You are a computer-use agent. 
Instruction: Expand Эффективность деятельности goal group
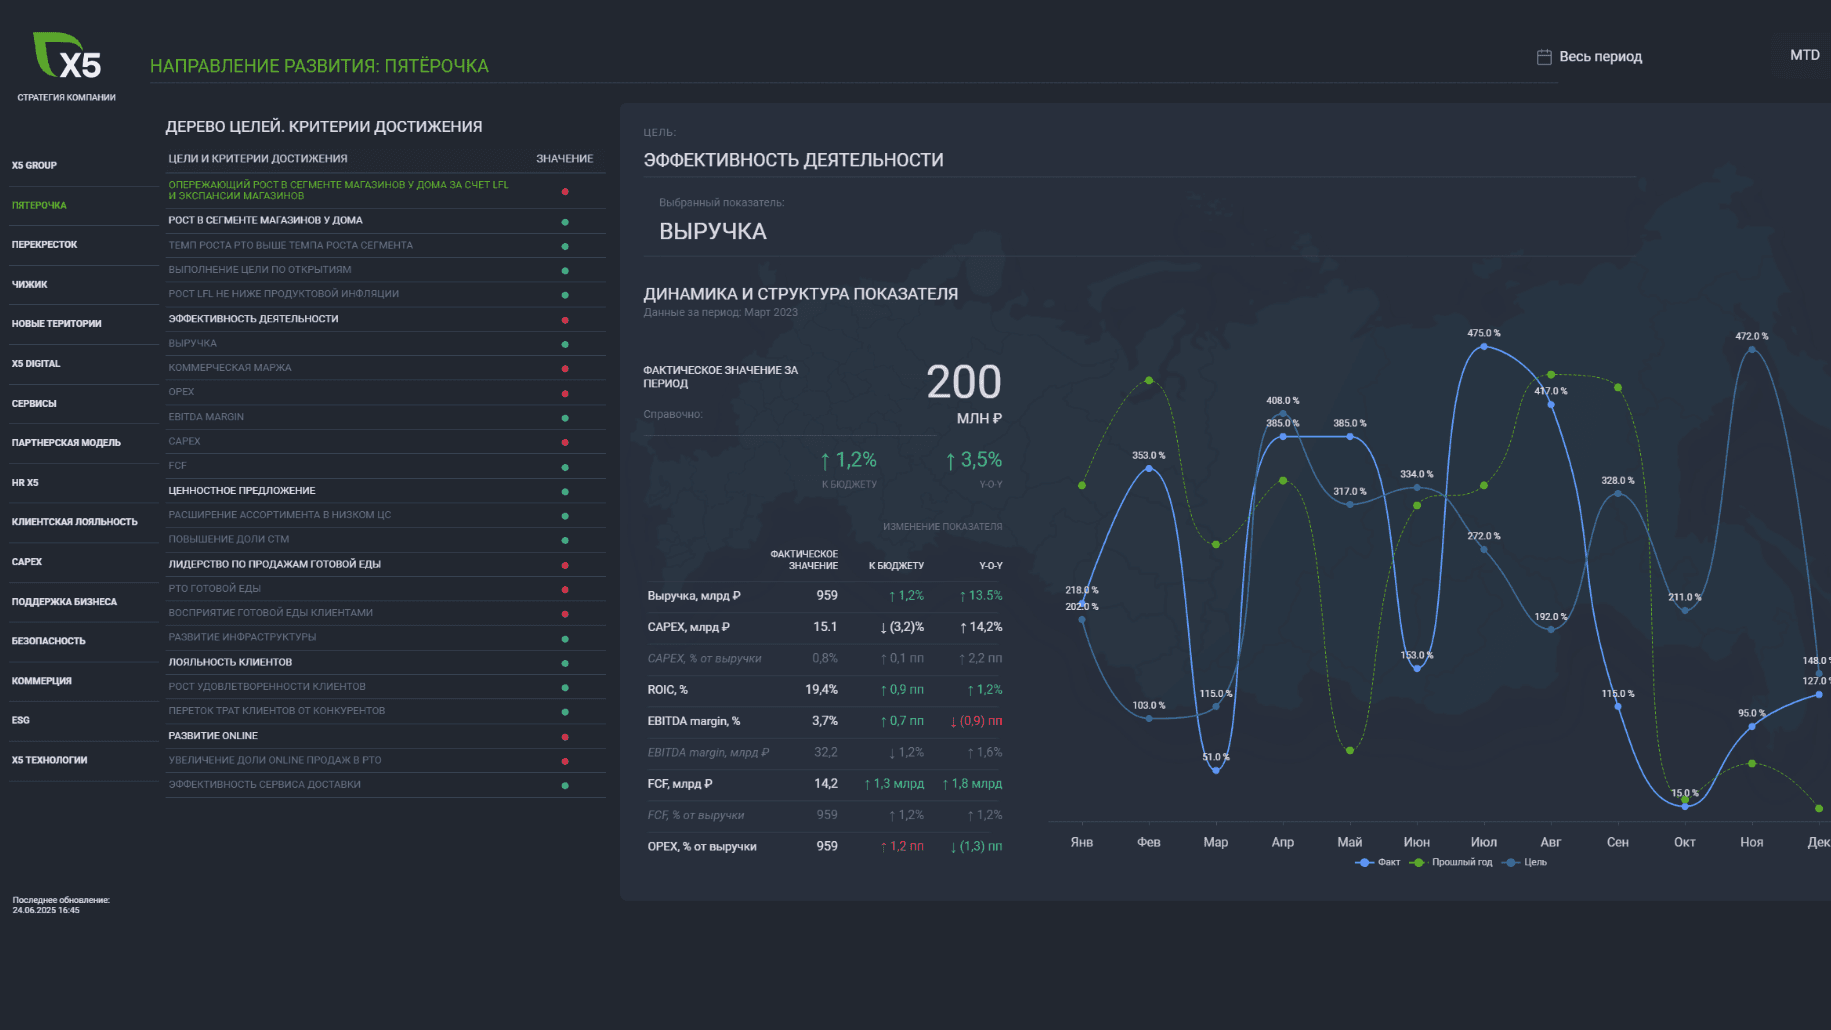click(385, 319)
